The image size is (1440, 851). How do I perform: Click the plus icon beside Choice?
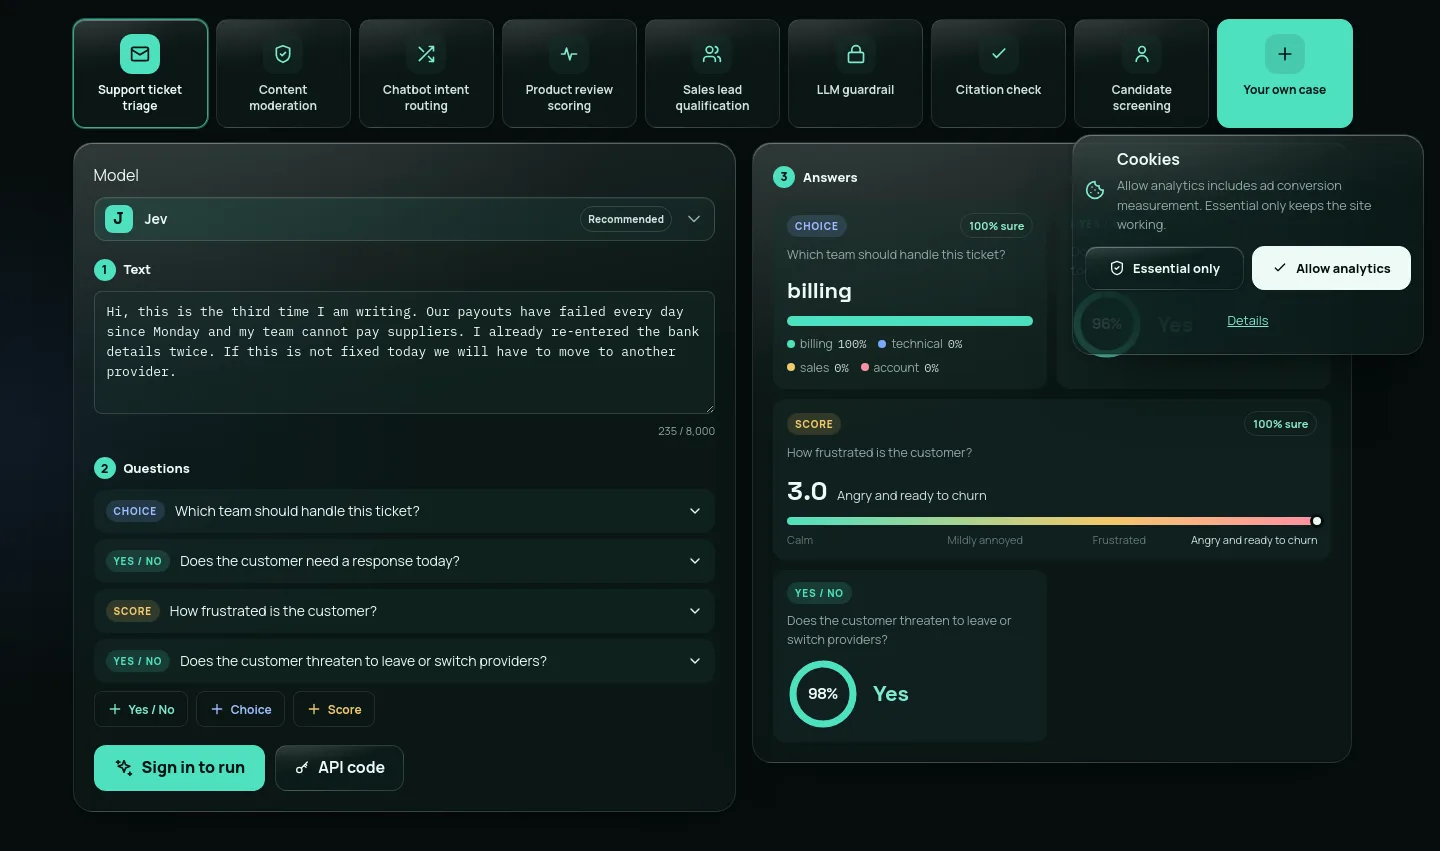tap(217, 709)
